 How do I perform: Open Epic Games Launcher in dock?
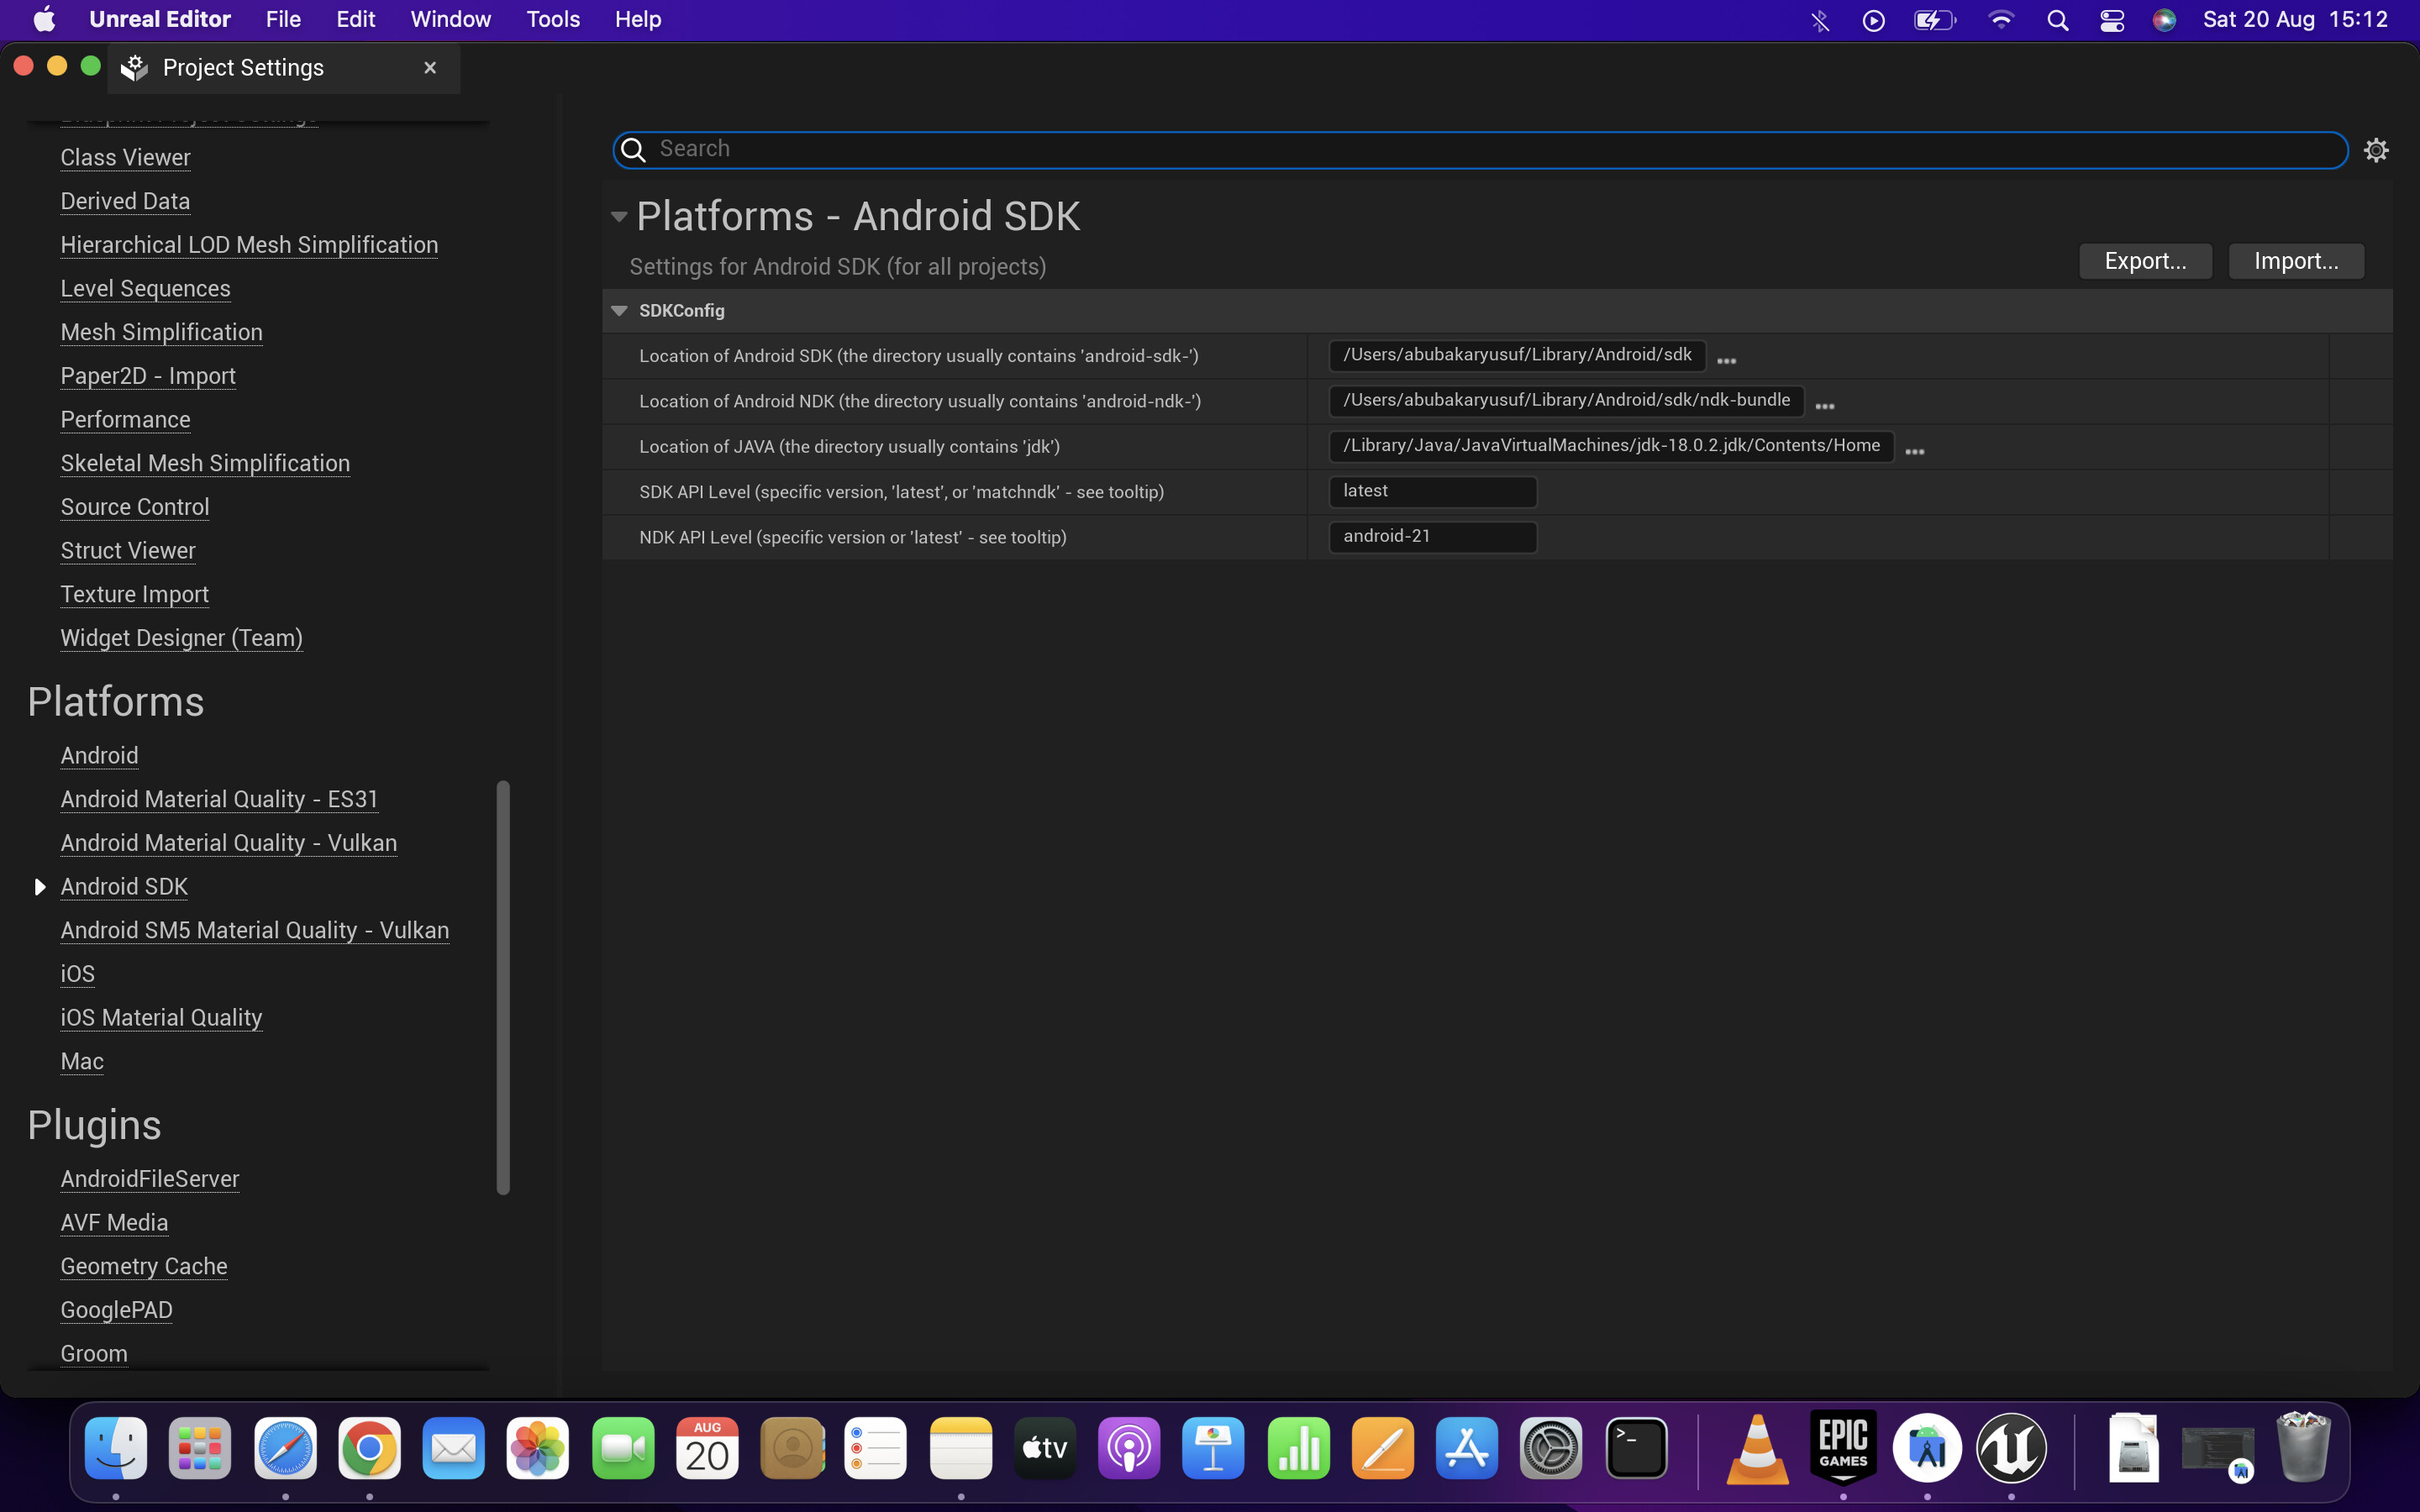(x=1843, y=1447)
